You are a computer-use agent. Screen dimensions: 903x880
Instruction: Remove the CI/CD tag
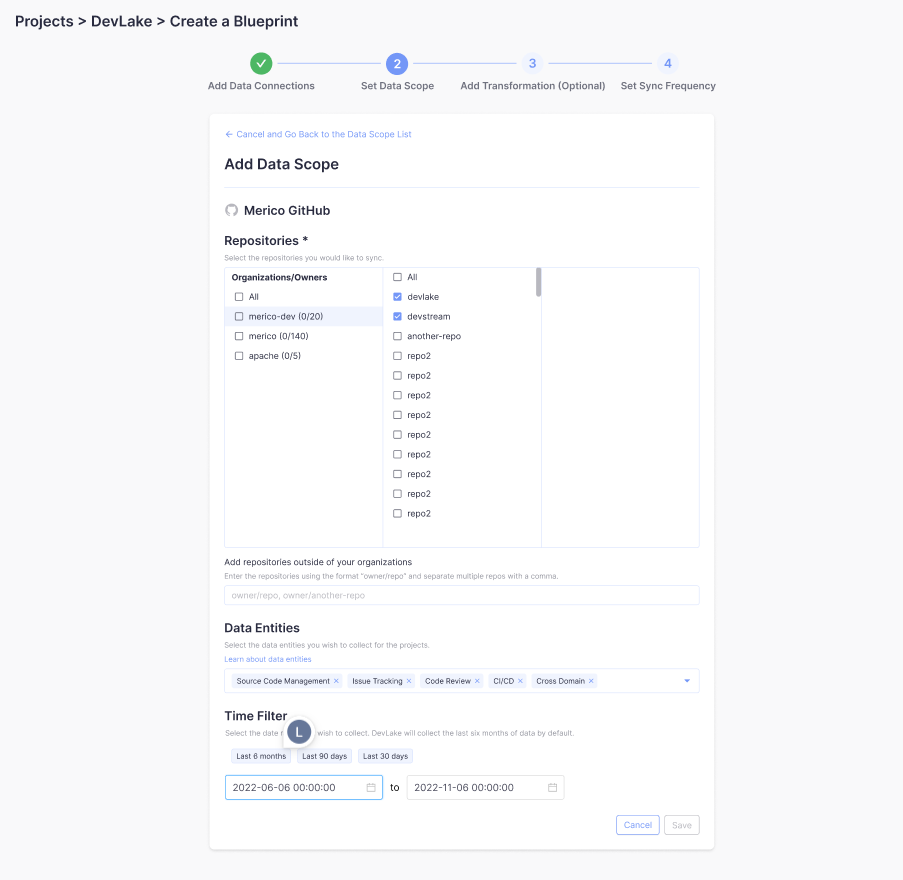520,681
